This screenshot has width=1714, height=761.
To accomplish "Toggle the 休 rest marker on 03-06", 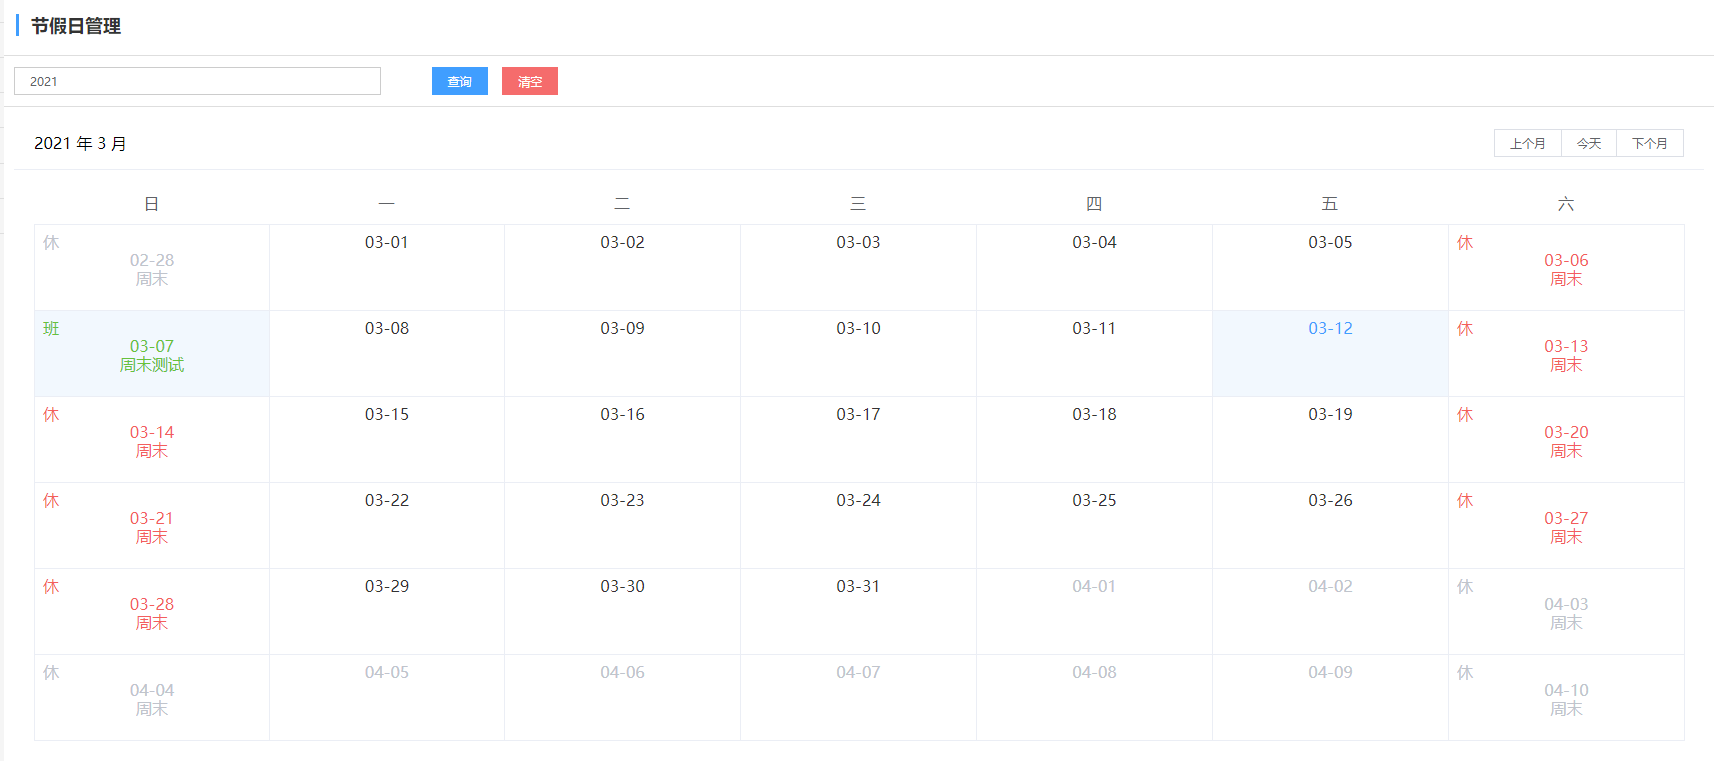I will 1465,242.
